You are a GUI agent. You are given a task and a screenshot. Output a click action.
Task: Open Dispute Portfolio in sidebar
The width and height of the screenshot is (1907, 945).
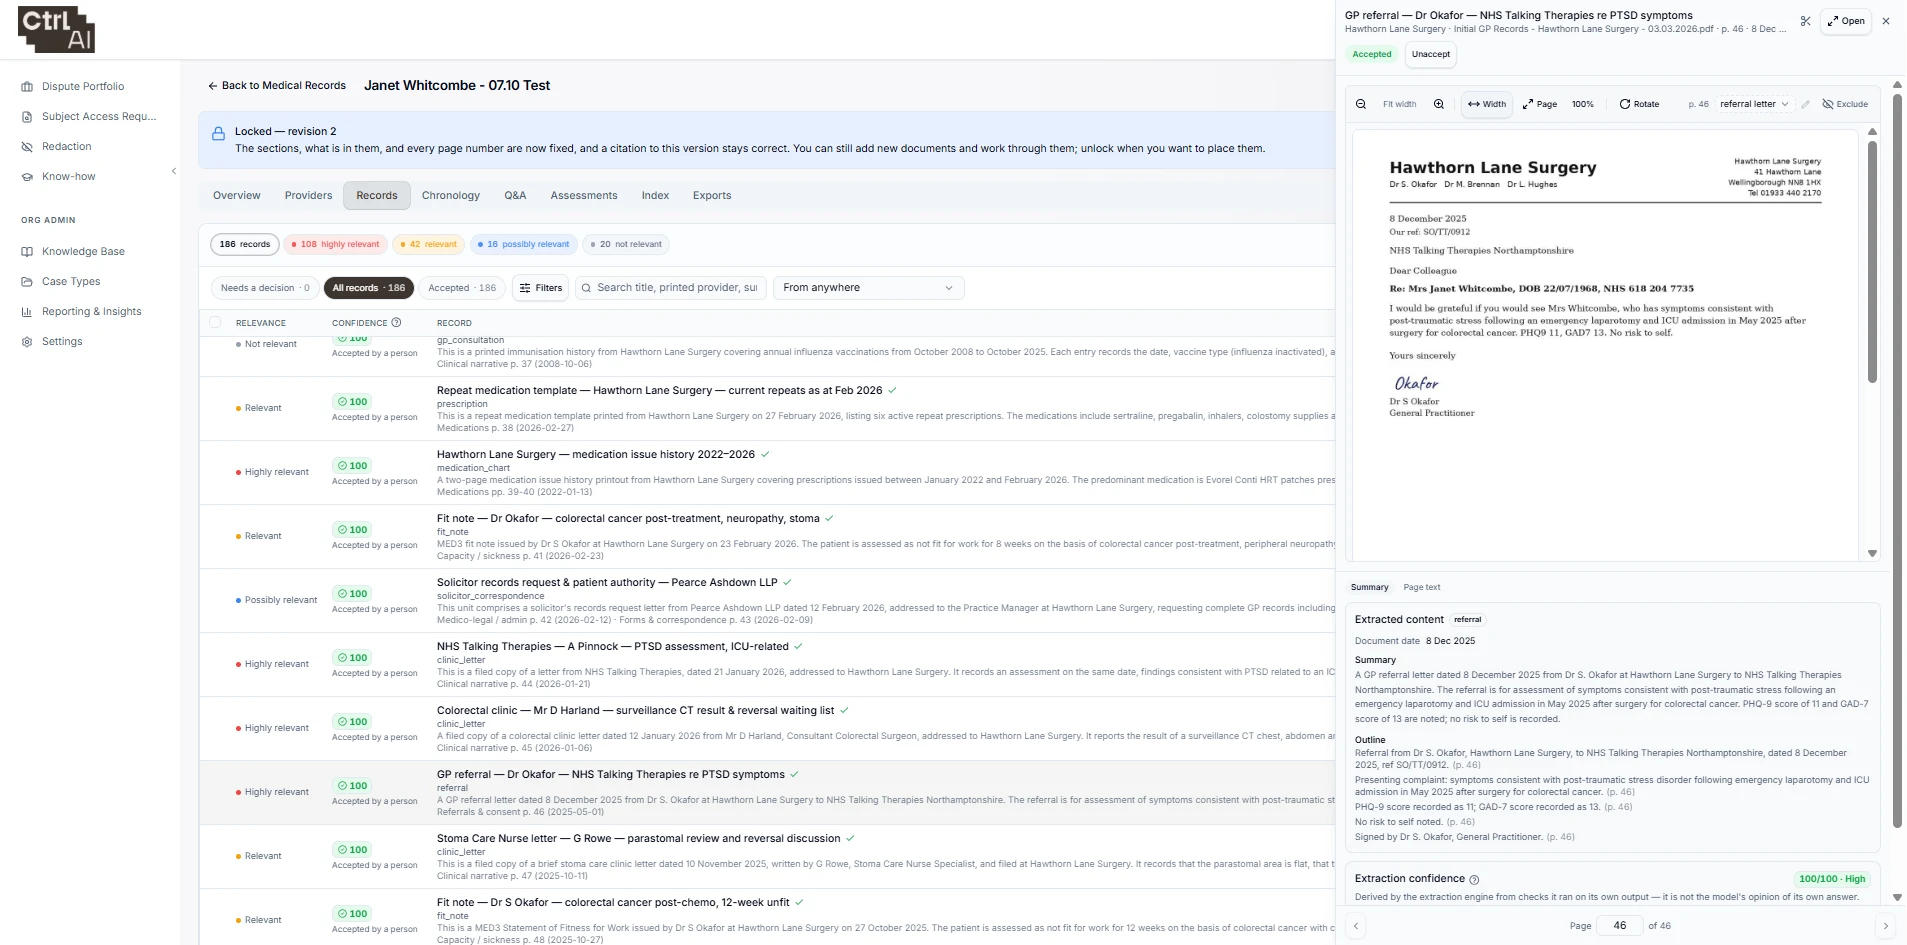83,87
